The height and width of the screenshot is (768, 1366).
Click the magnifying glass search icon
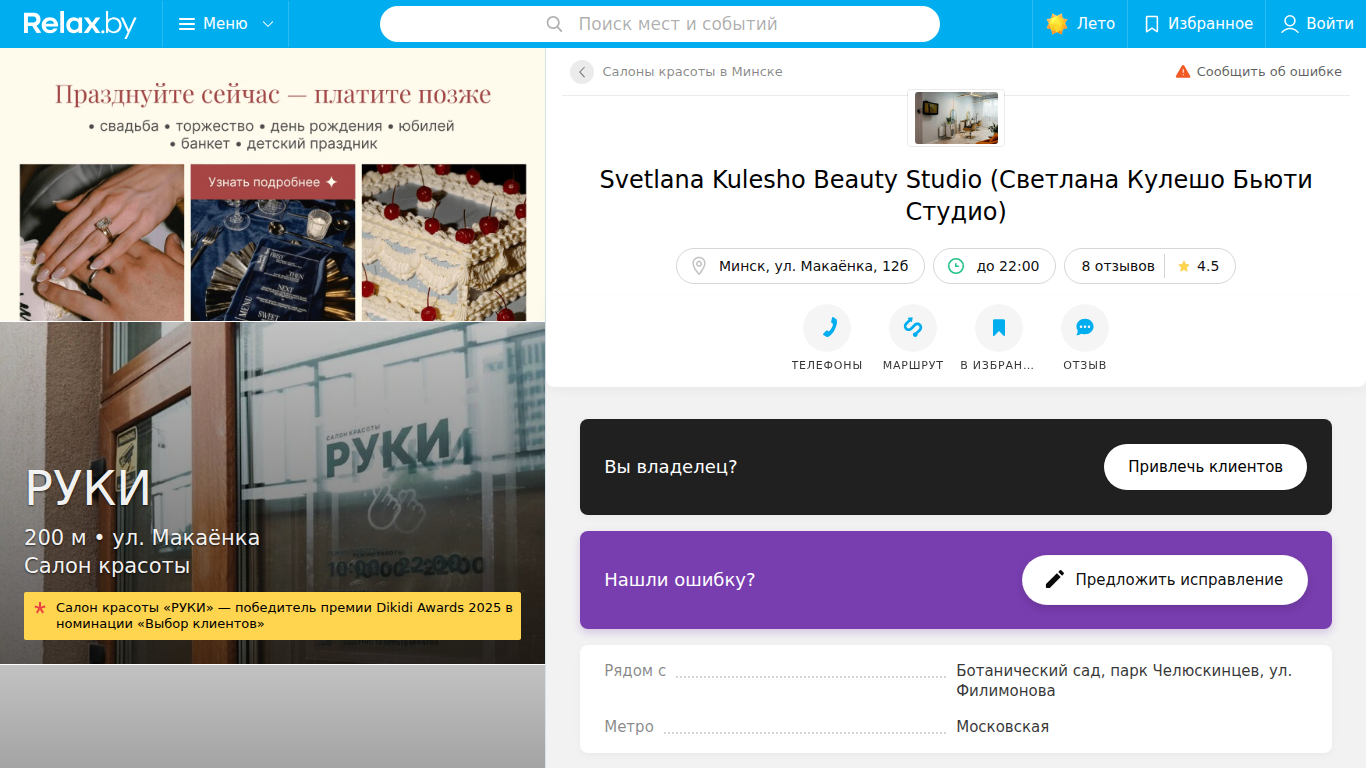[x=555, y=24]
